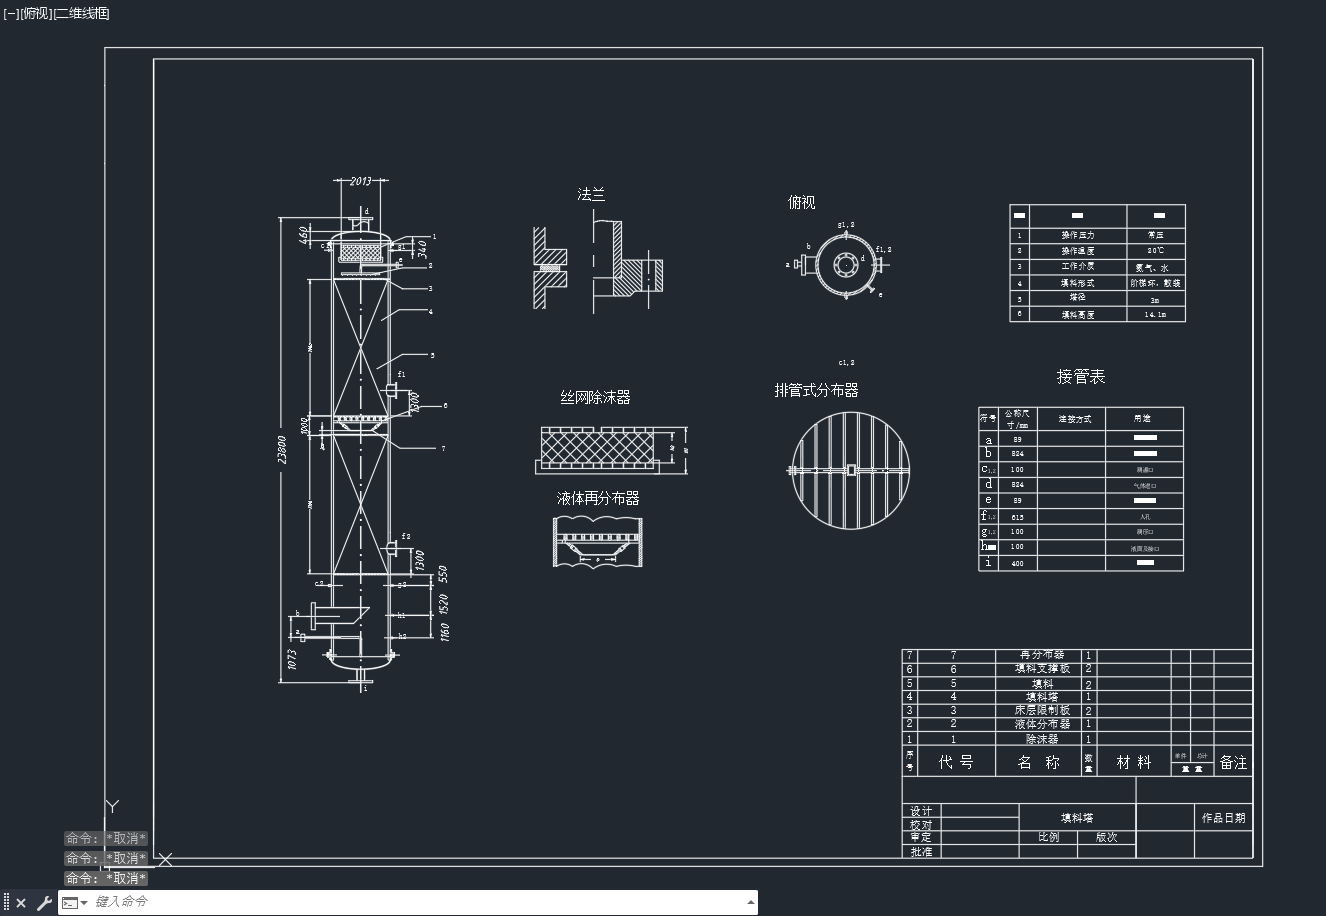Screen dimensions: 1326x916
Task: Select the 1160 dimension text
Action: click(445, 632)
